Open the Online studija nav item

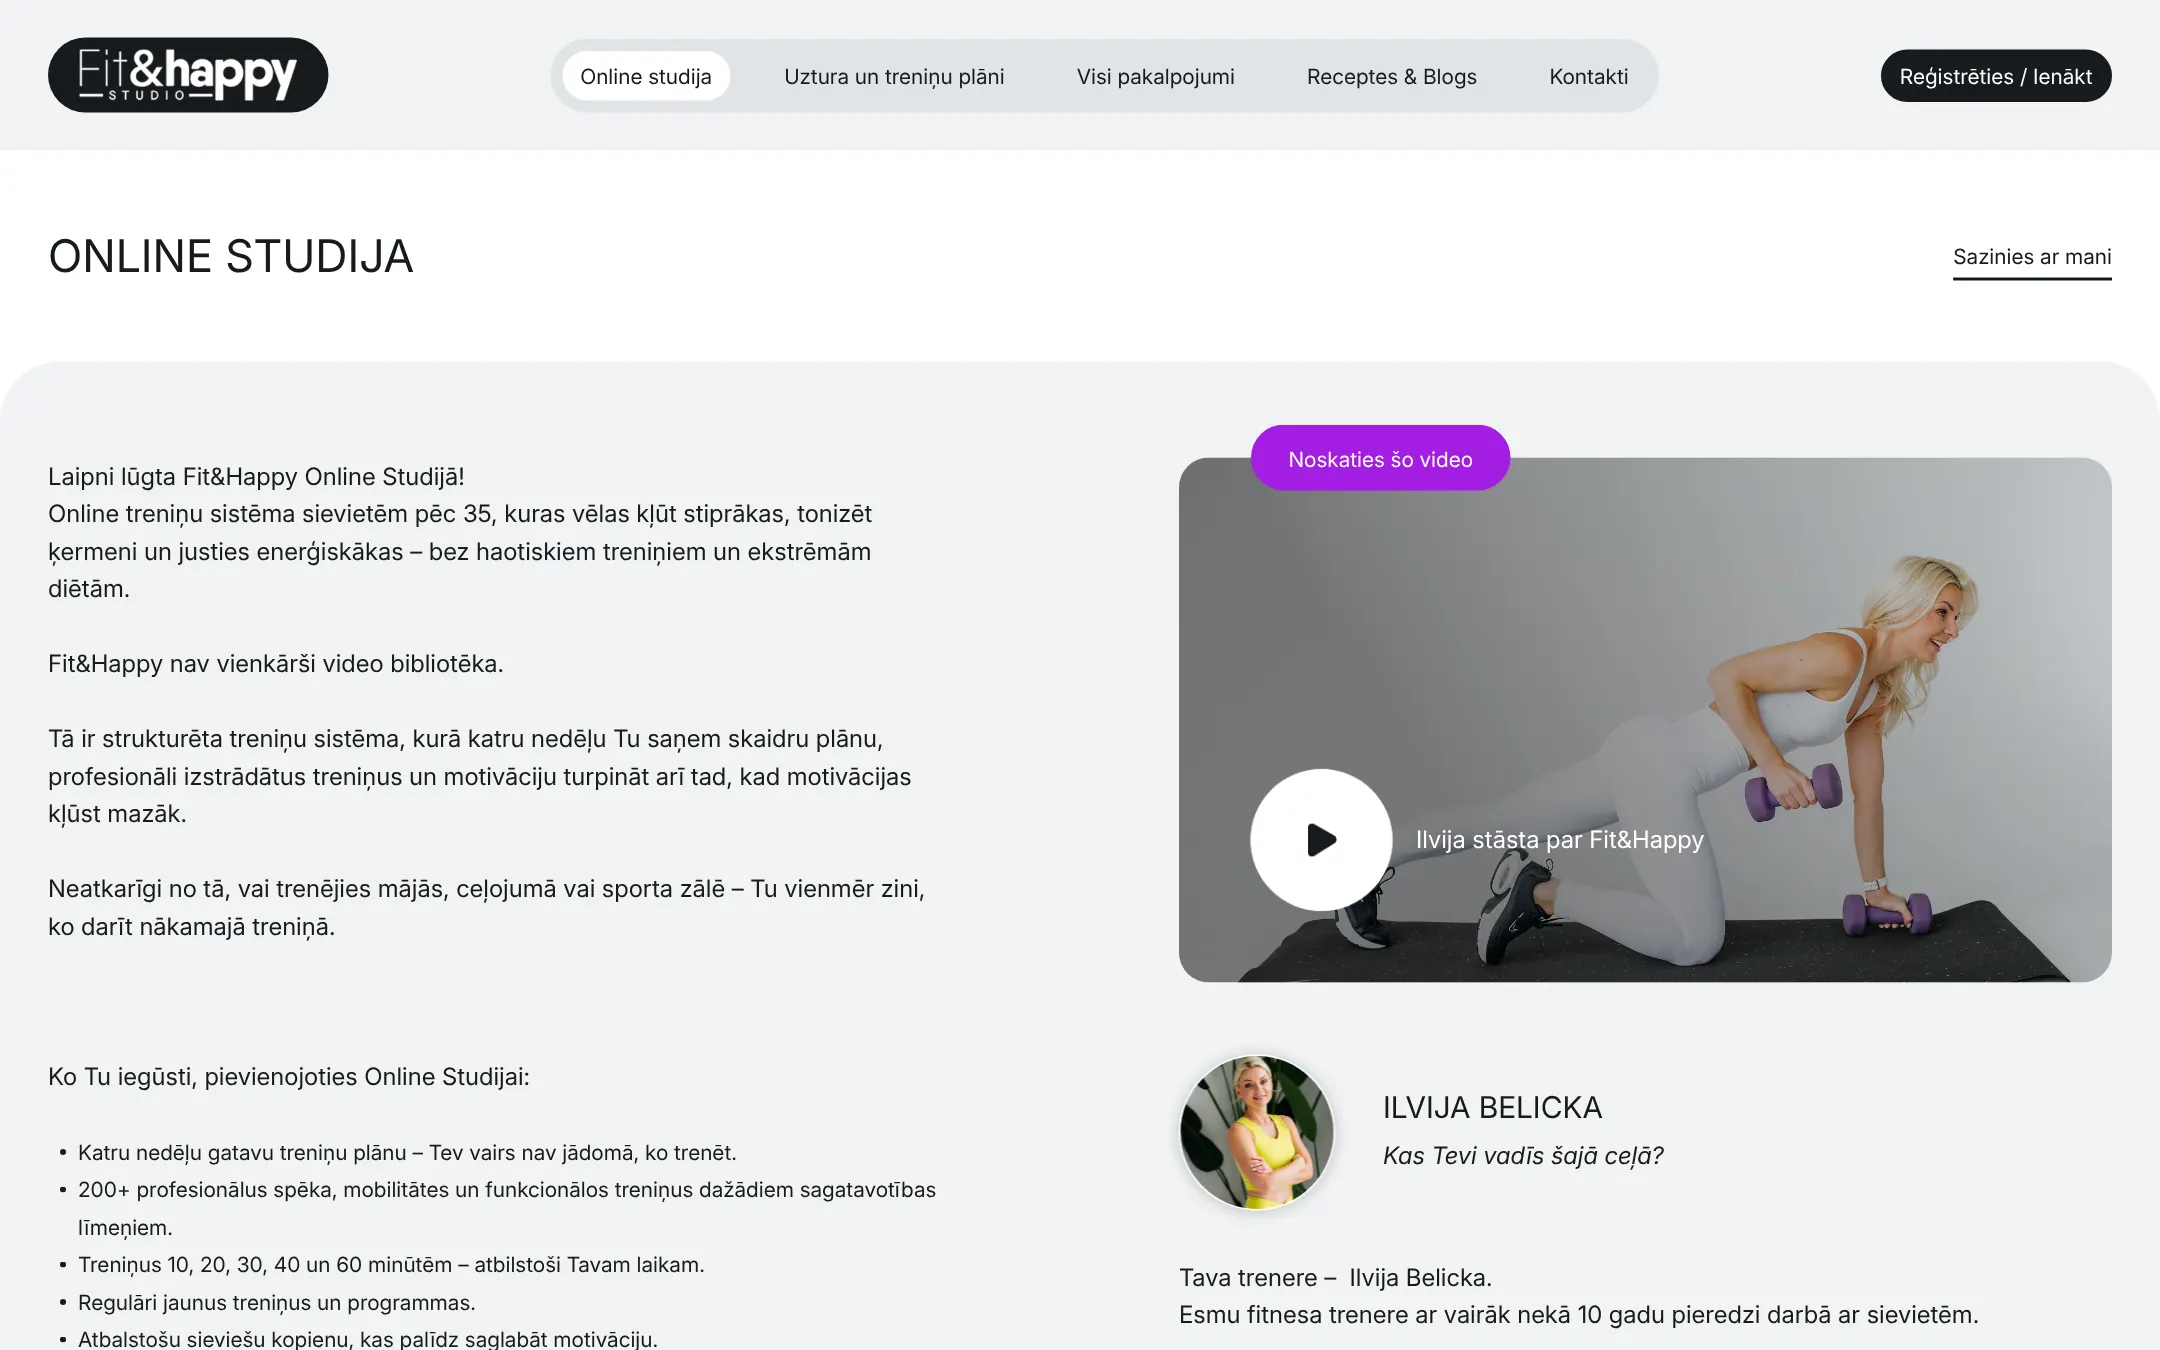point(645,76)
